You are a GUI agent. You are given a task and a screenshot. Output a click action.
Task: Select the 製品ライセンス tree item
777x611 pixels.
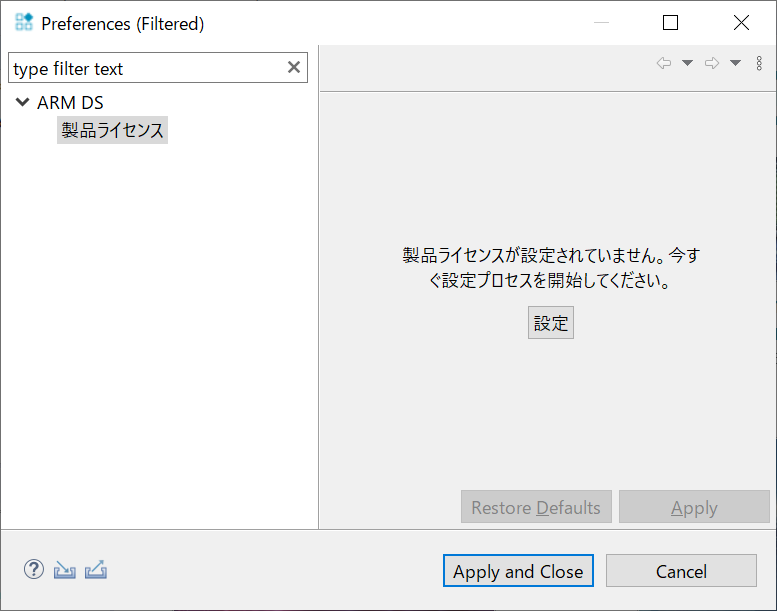[x=112, y=130]
